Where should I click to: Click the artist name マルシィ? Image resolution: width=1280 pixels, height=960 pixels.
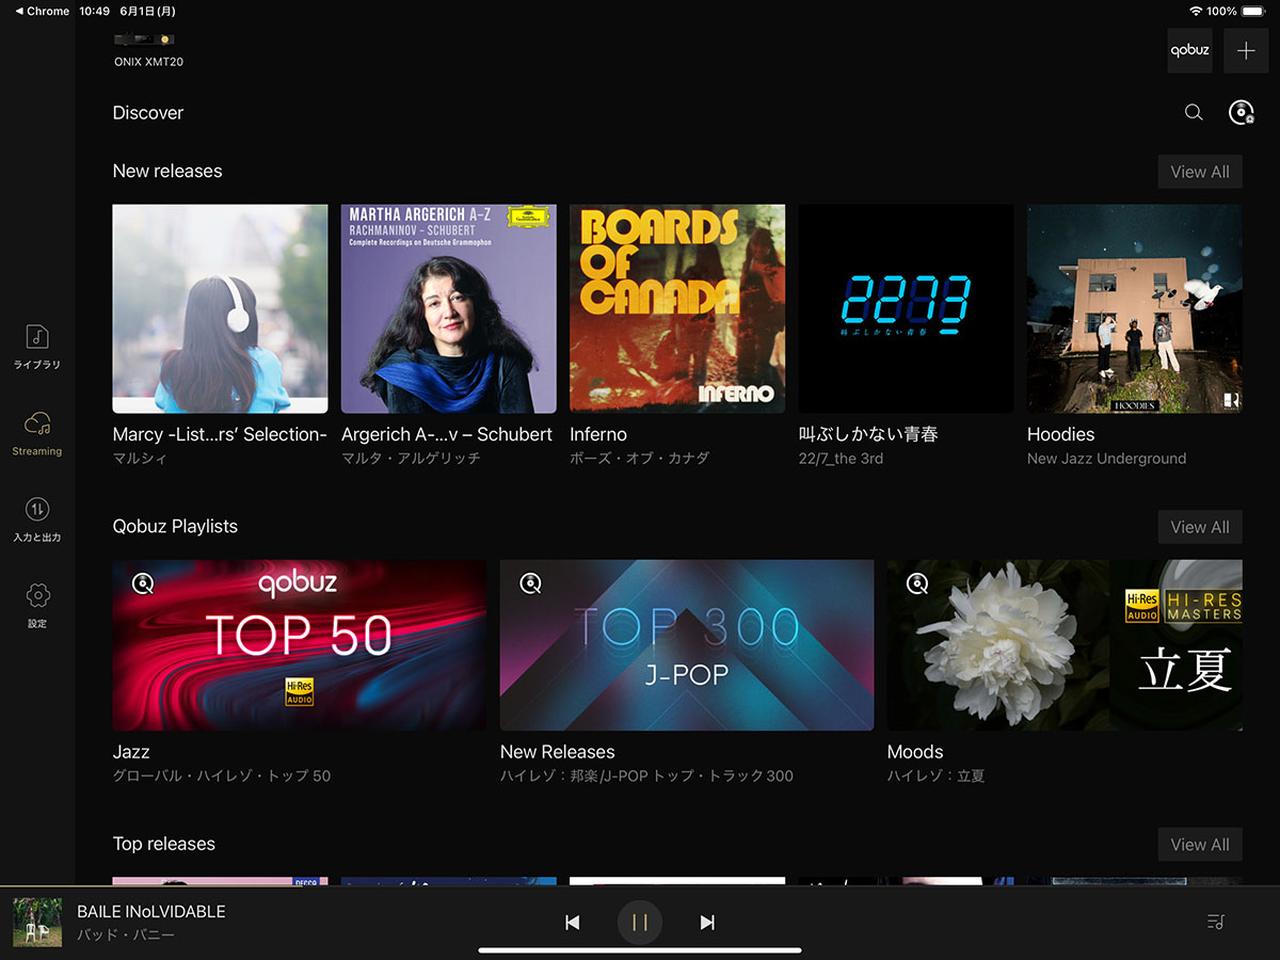tap(140, 458)
